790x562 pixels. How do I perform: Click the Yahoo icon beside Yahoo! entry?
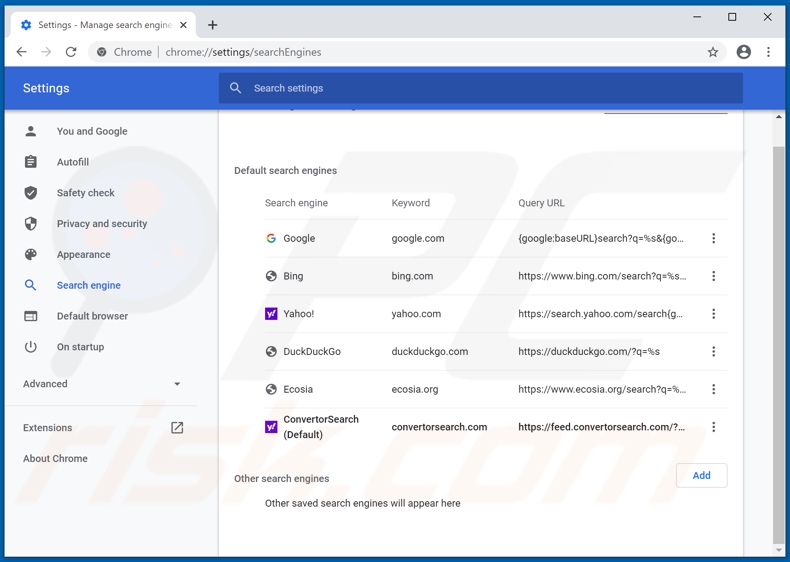coord(271,314)
